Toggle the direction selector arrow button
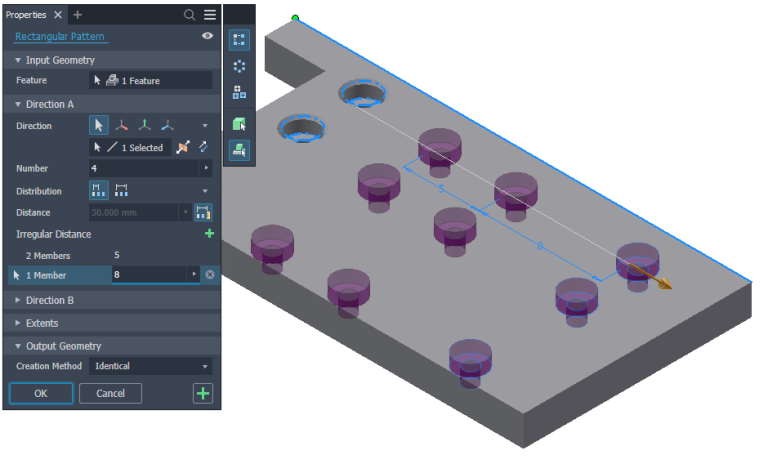This screenshot has height=473, width=768. 99,126
